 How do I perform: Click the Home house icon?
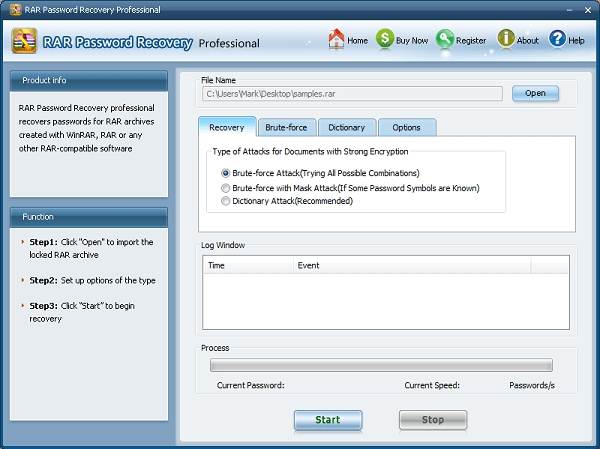pos(336,39)
